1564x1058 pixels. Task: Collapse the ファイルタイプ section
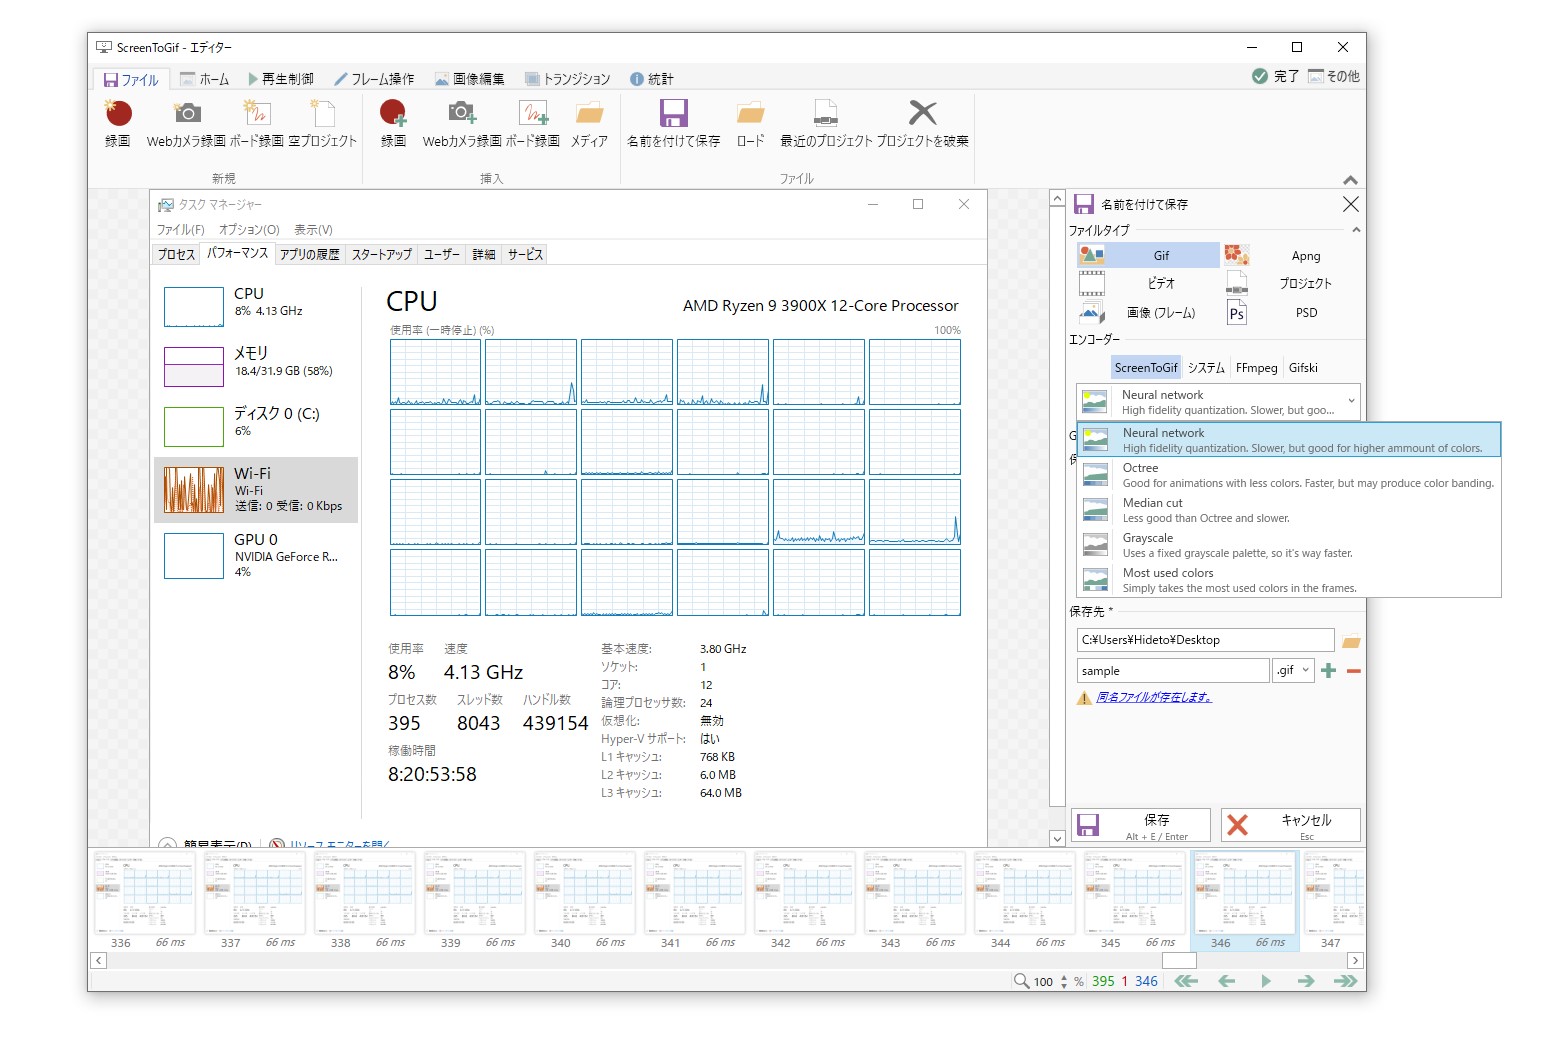(1356, 230)
